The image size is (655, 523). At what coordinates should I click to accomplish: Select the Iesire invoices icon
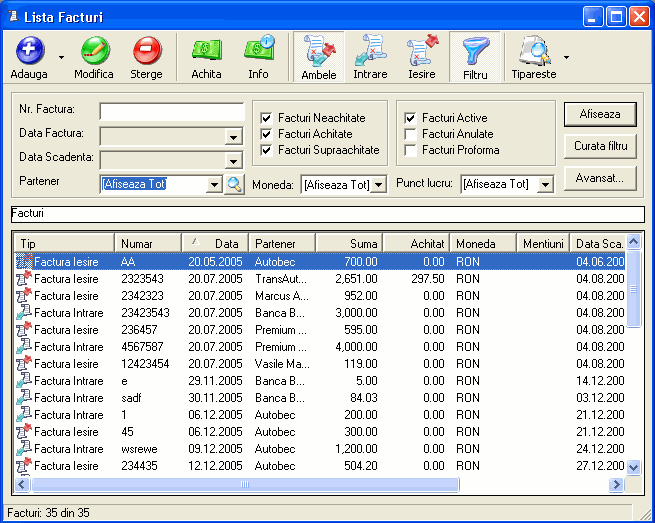pyautogui.click(x=422, y=50)
